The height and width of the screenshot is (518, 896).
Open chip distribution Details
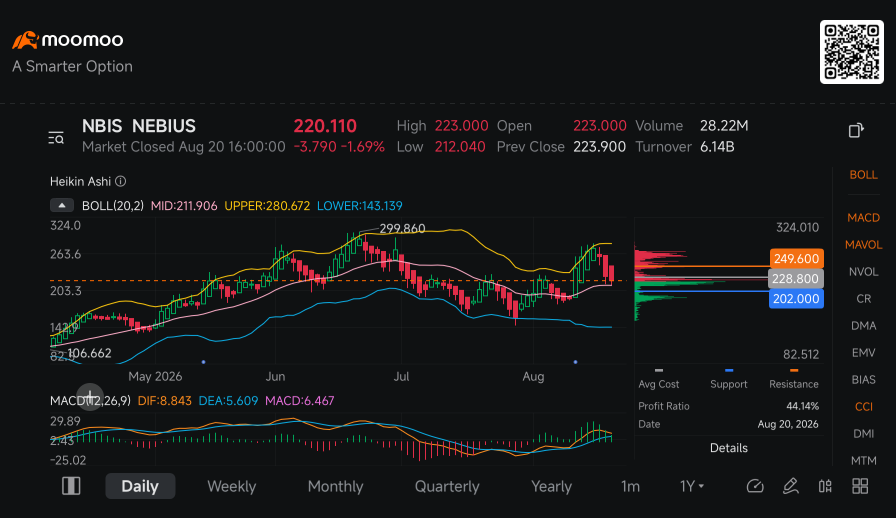click(x=729, y=448)
